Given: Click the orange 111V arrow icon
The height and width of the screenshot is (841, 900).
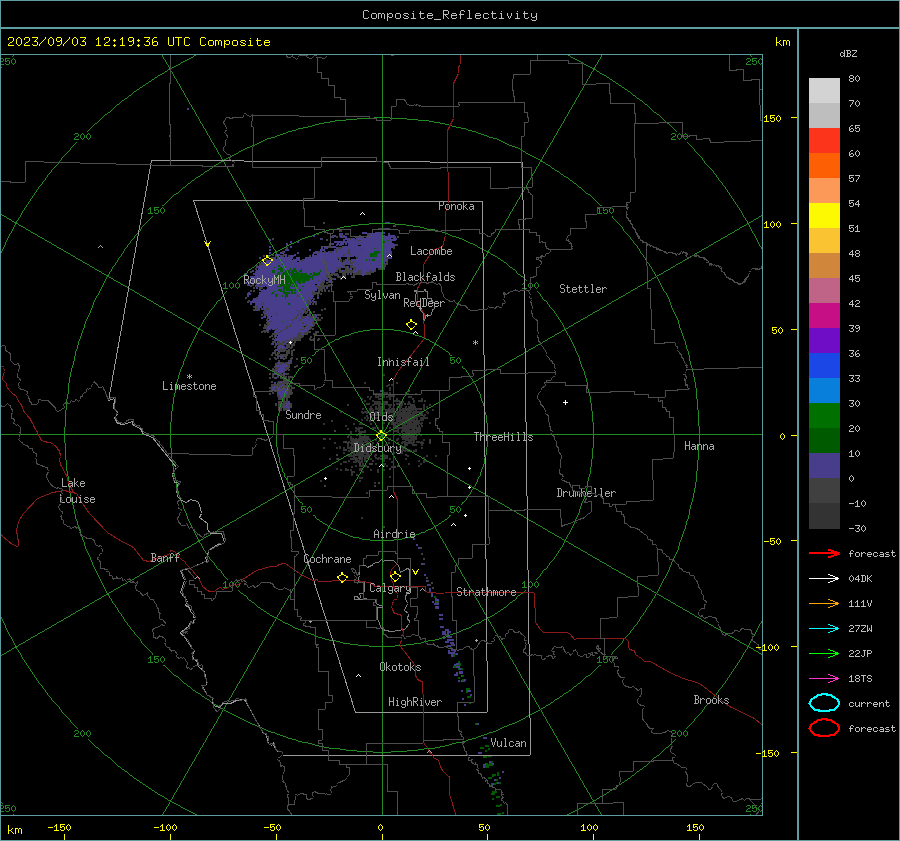Looking at the screenshot, I should (x=824, y=603).
